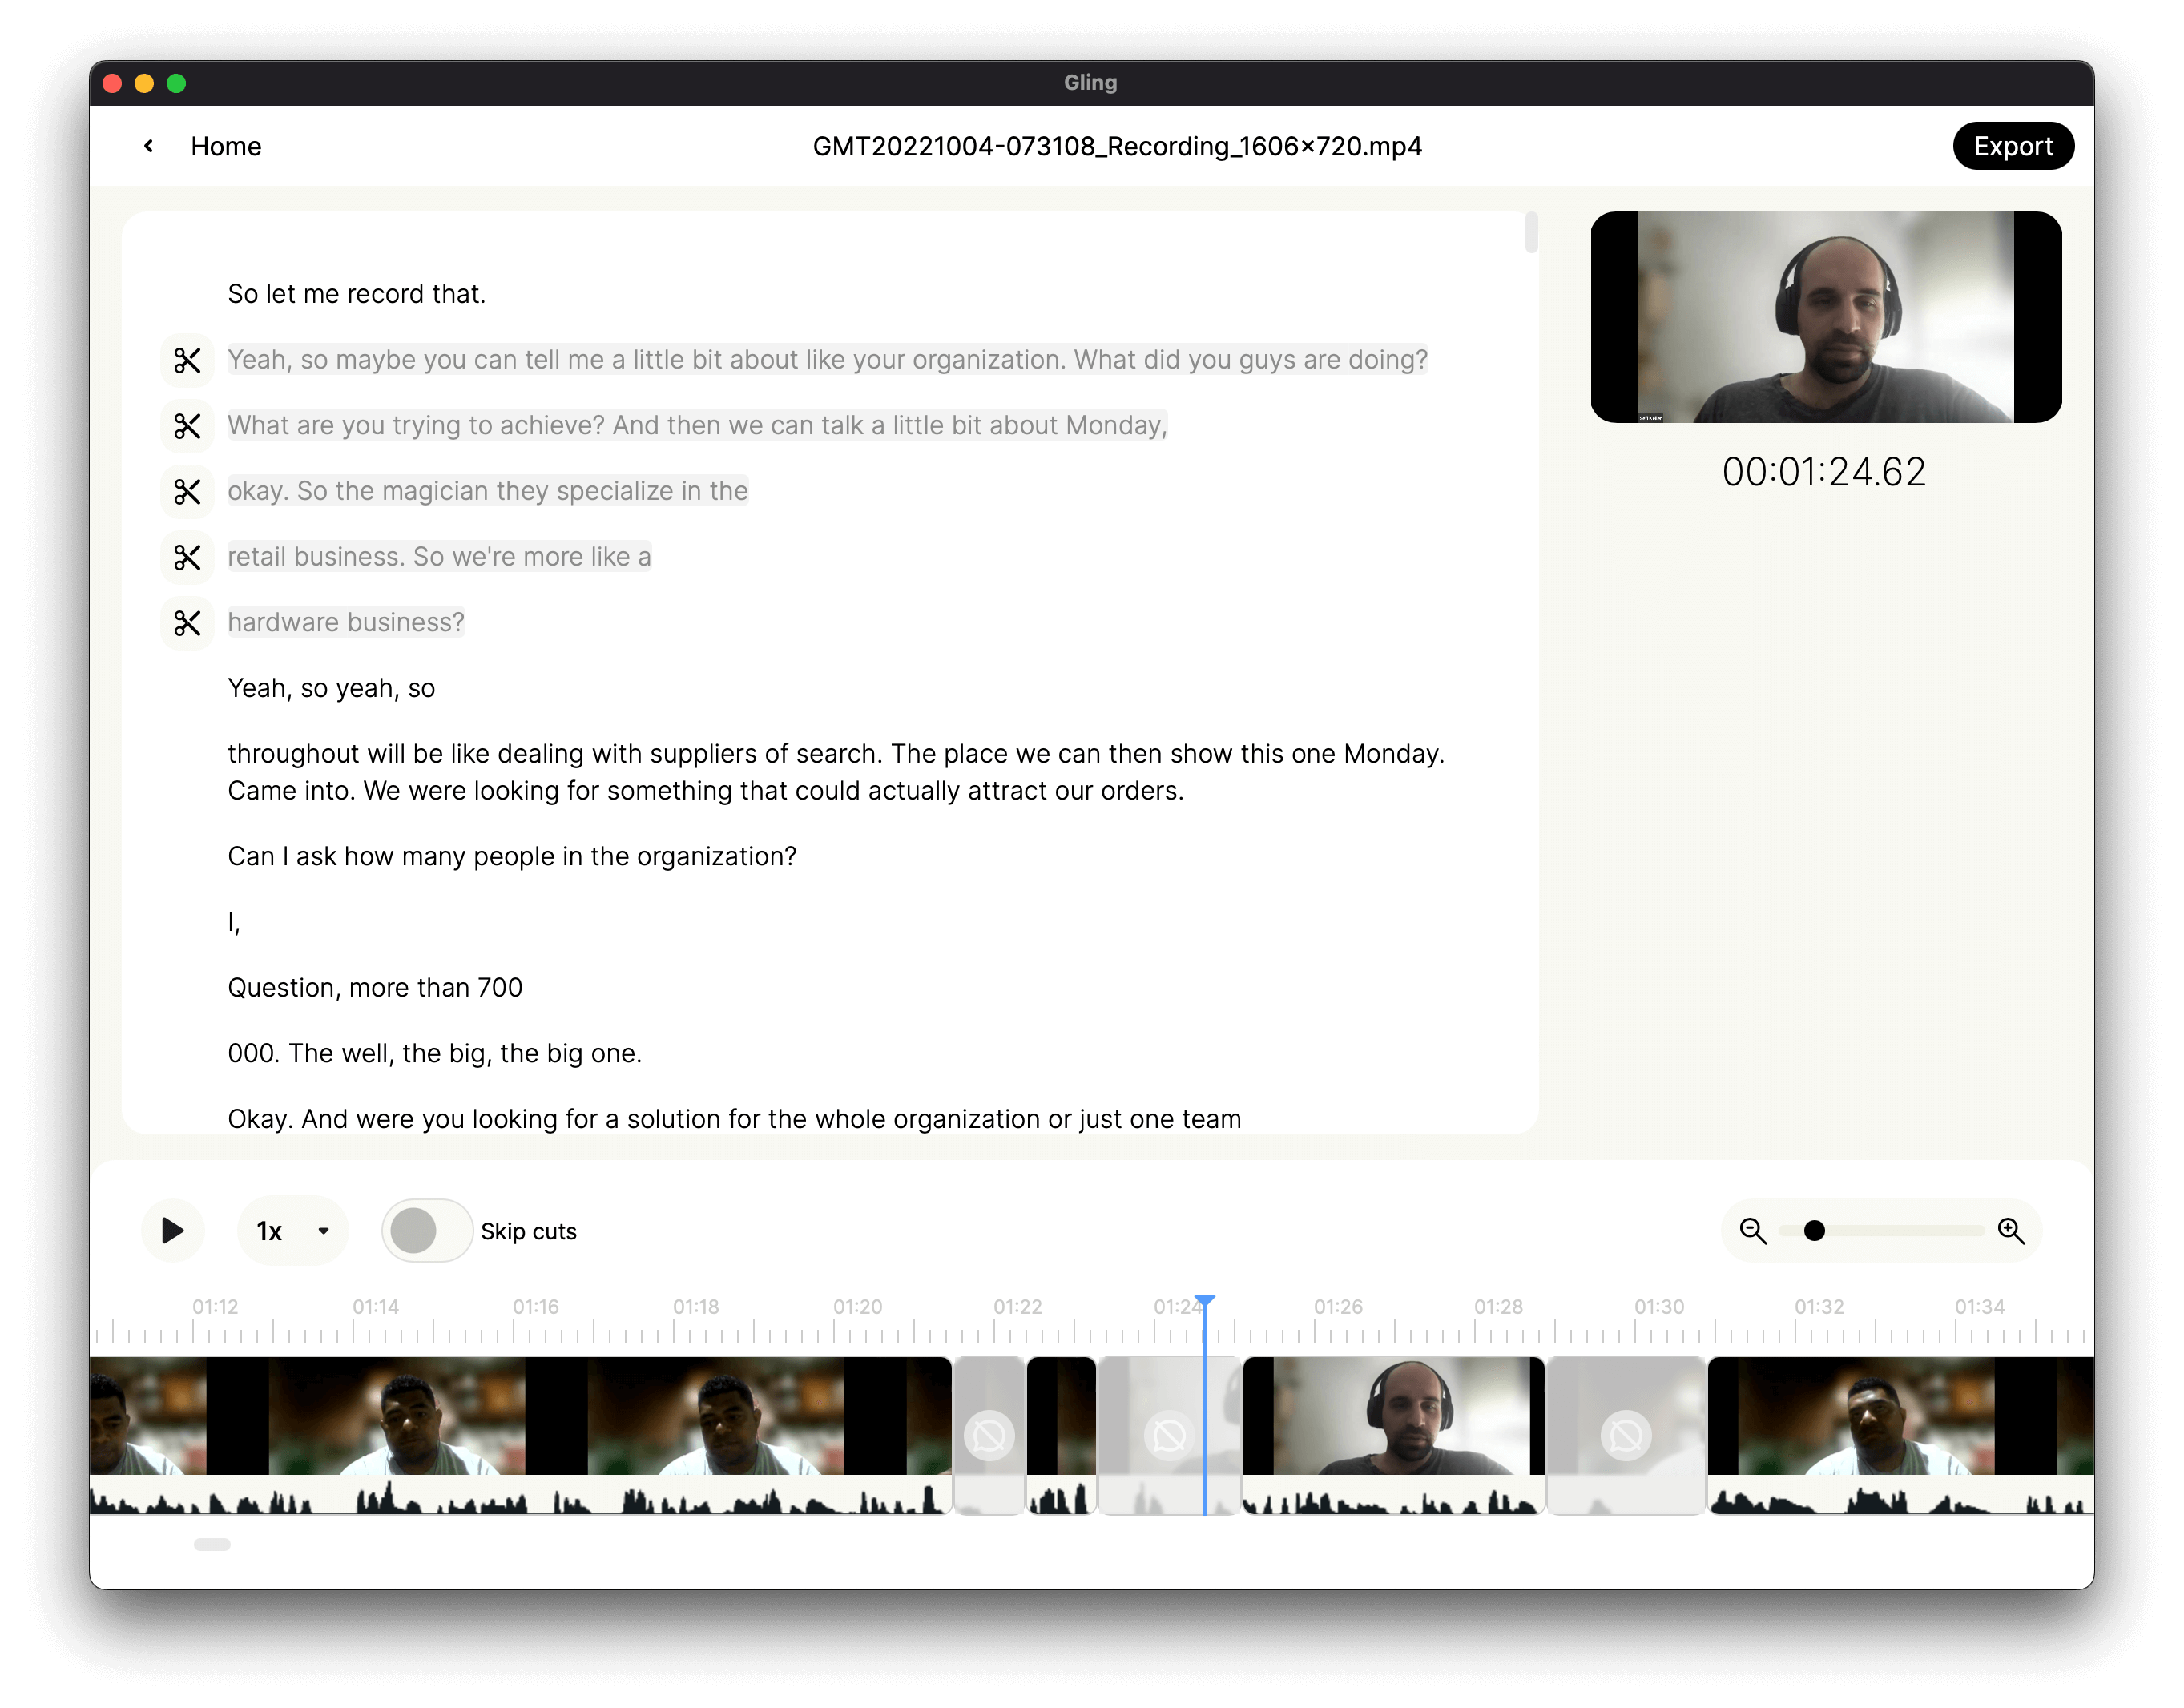2184x1708 pixels.
Task: Click scissors beside 'retail business. So we're'
Action: coord(187,557)
